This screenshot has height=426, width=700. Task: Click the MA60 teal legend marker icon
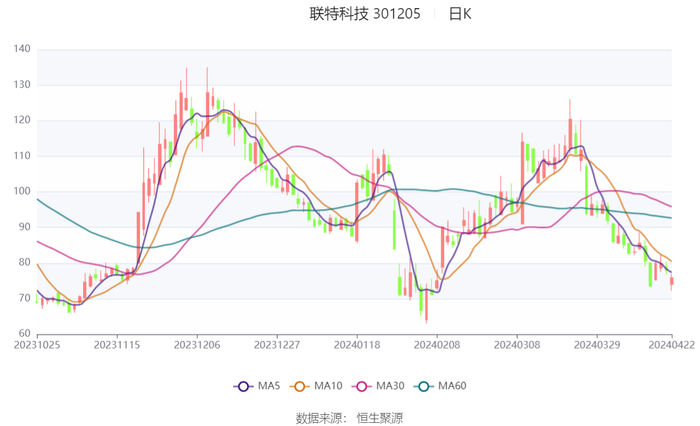pyautogui.click(x=427, y=386)
